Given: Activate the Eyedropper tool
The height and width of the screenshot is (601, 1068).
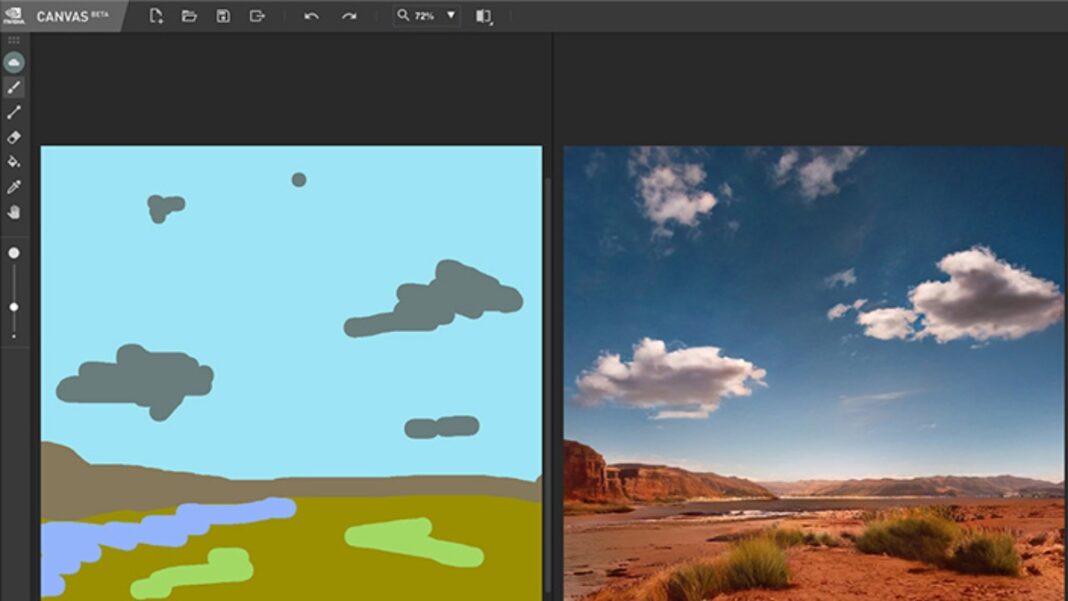Looking at the screenshot, I should [x=14, y=187].
